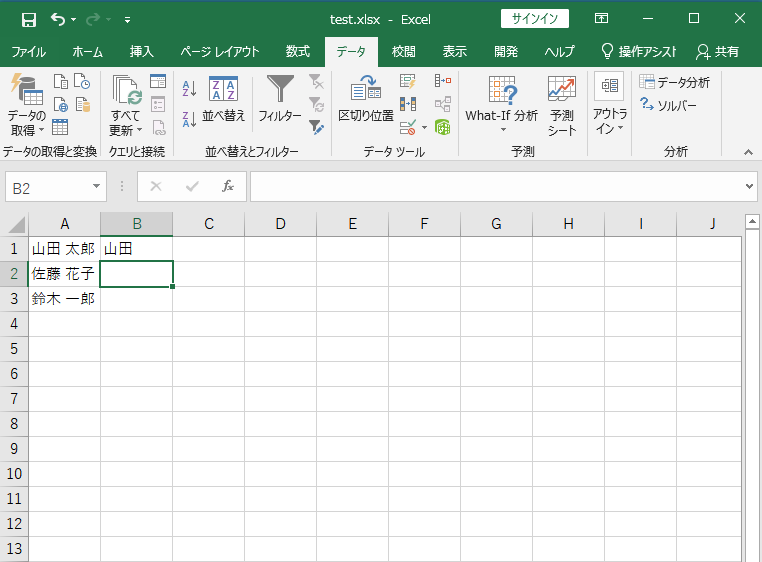Switch to the 開発 tab
The width and height of the screenshot is (762, 562).
pyautogui.click(x=505, y=52)
